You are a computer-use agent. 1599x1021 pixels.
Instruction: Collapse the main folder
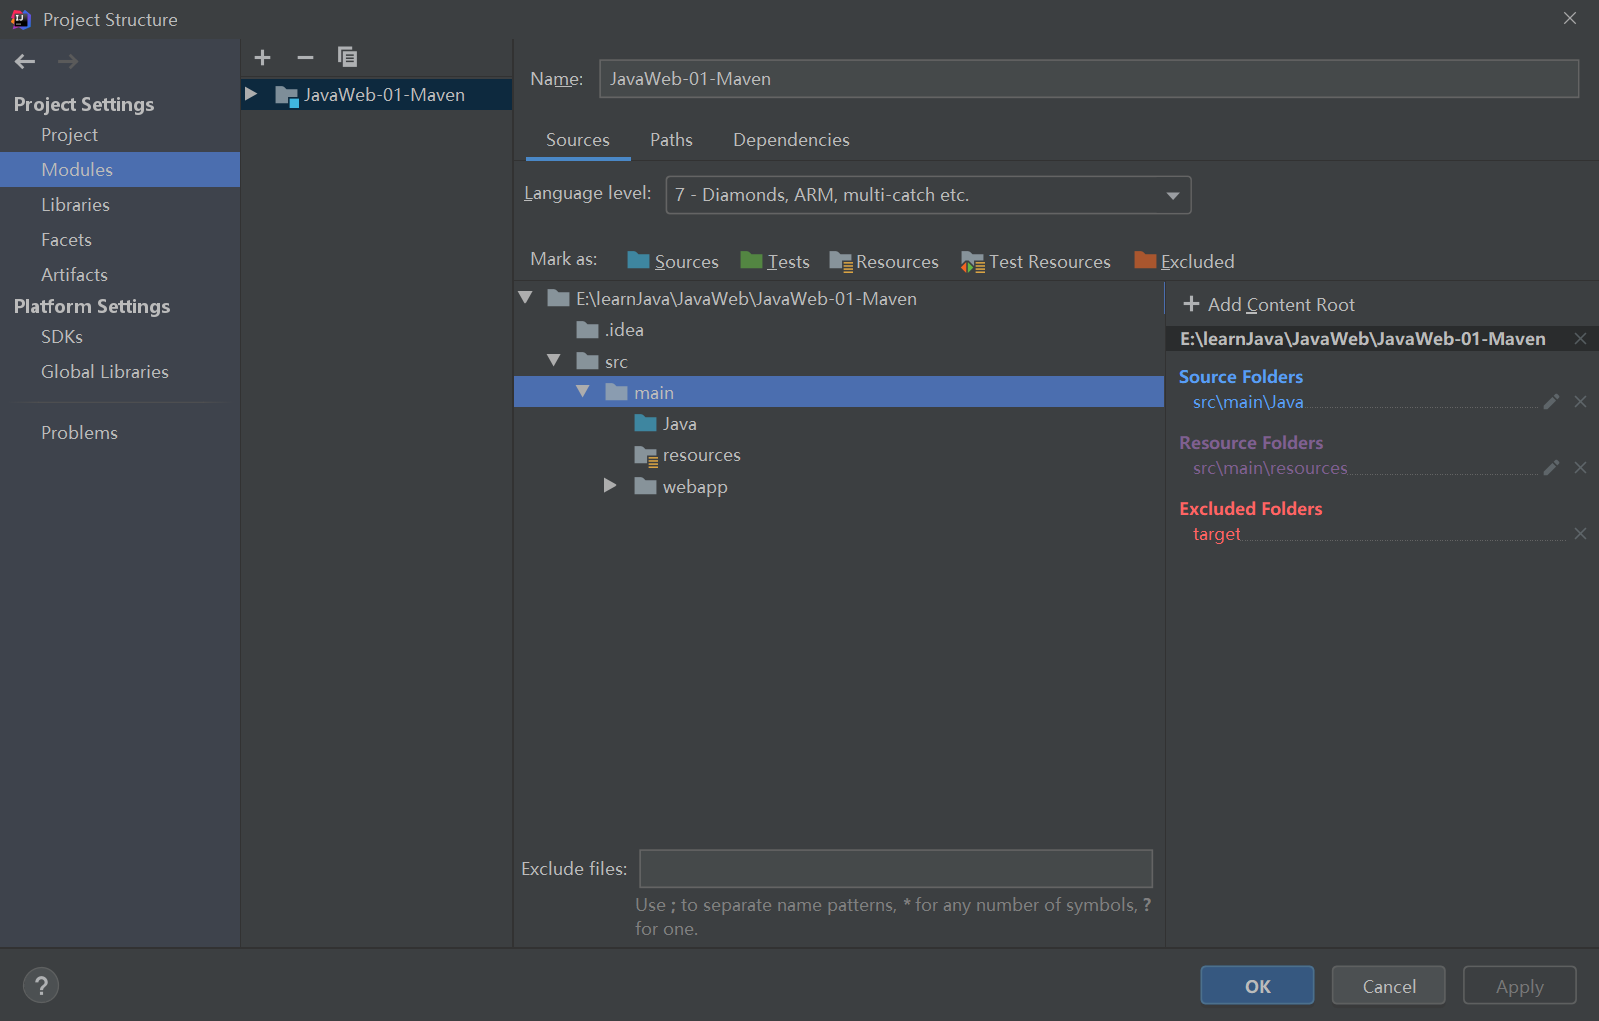point(583,391)
